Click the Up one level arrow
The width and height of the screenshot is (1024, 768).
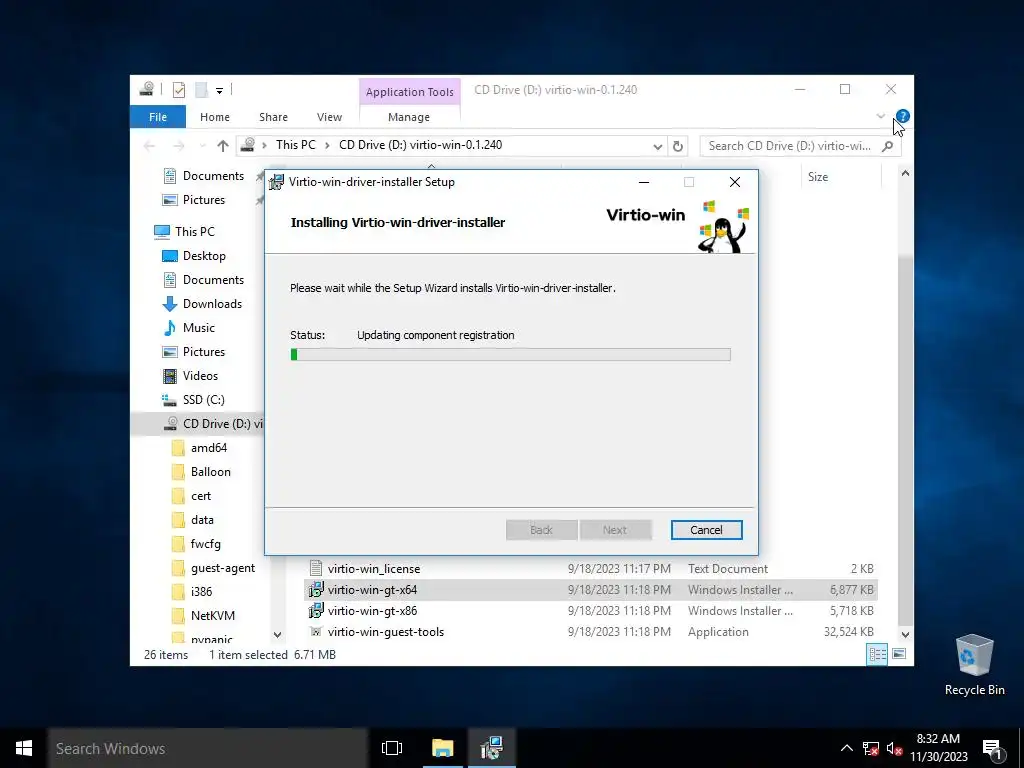tap(223, 146)
